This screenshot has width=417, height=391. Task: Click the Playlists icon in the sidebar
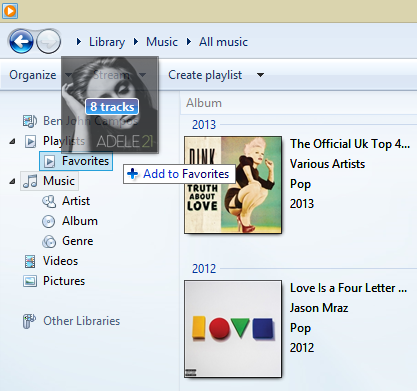pyautogui.click(x=30, y=141)
